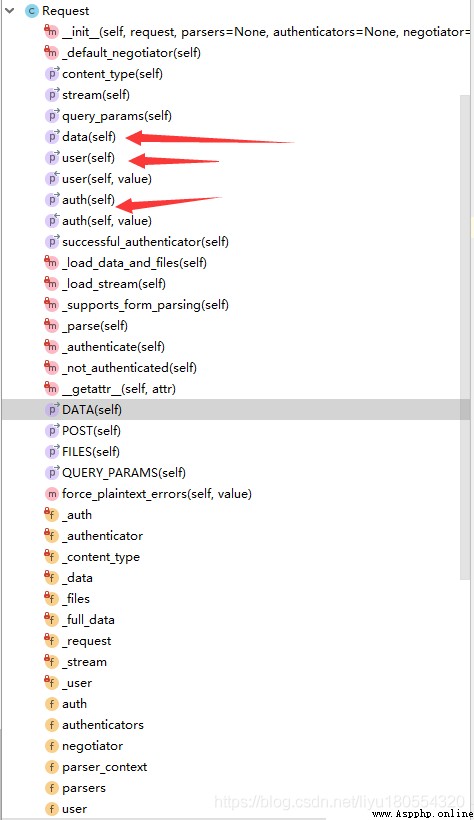474x820 pixels.
Task: Select _load_stream(self) method
Action: pyautogui.click(x=114, y=283)
